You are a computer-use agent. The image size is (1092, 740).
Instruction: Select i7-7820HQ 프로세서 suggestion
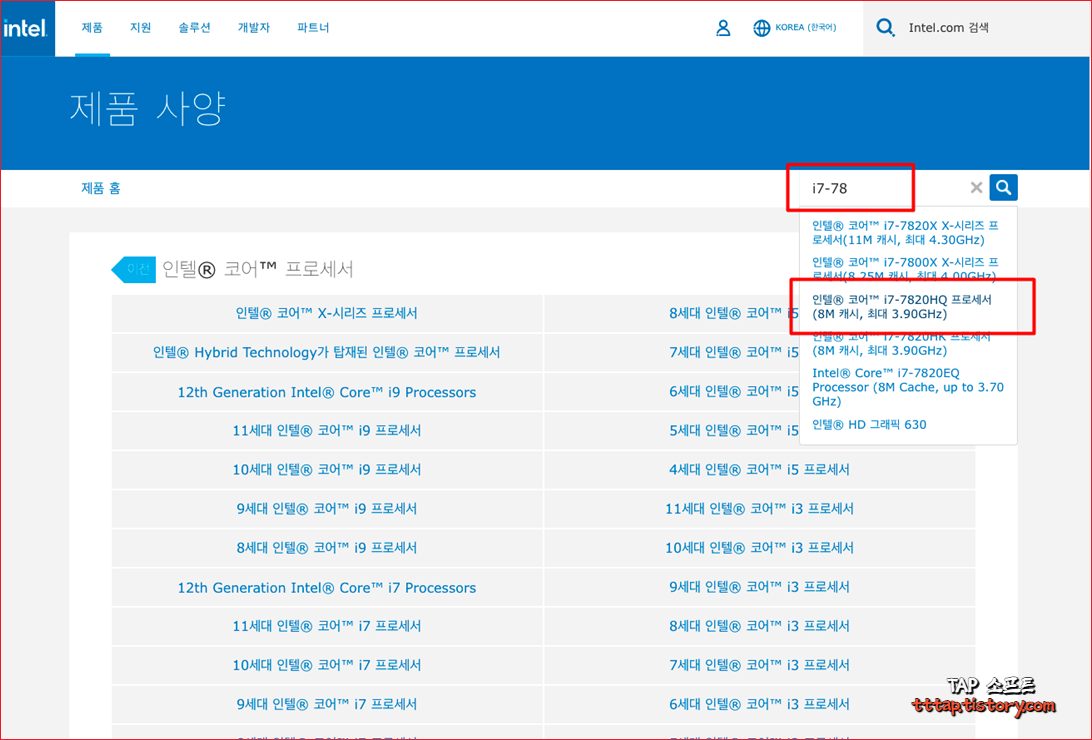pyautogui.click(x=902, y=306)
